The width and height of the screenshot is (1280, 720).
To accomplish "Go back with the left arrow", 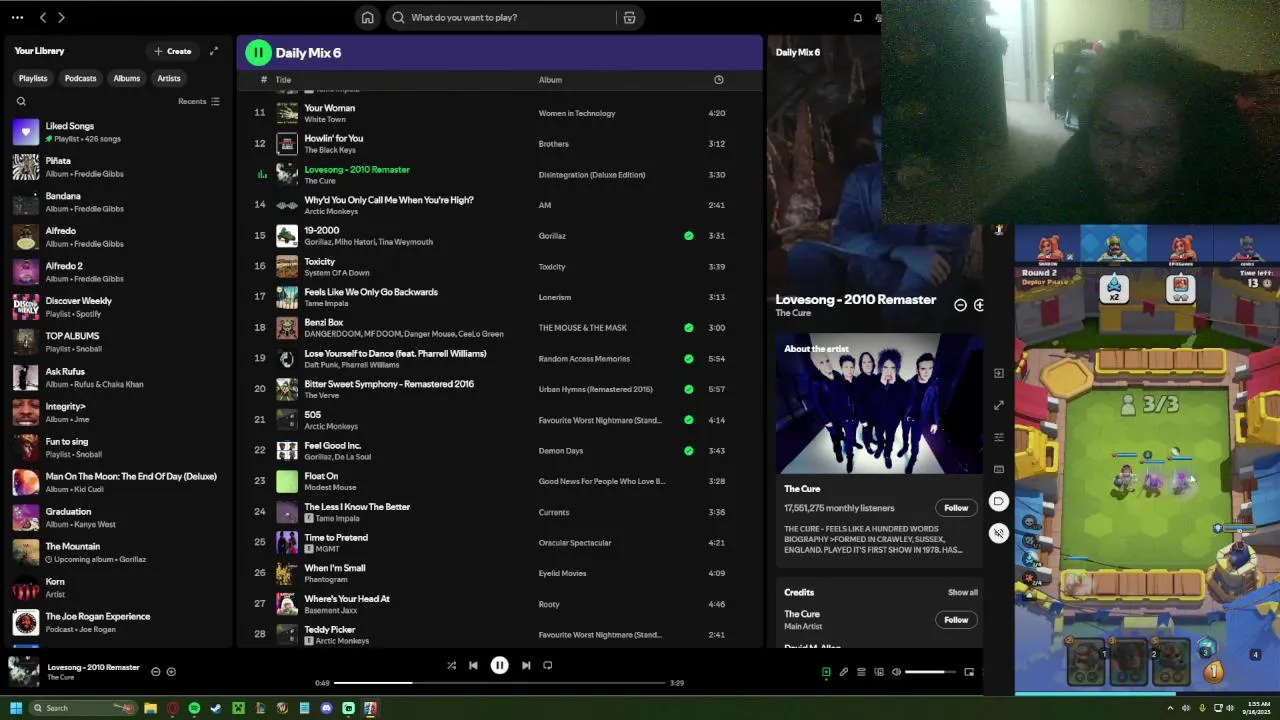I will pyautogui.click(x=43, y=17).
